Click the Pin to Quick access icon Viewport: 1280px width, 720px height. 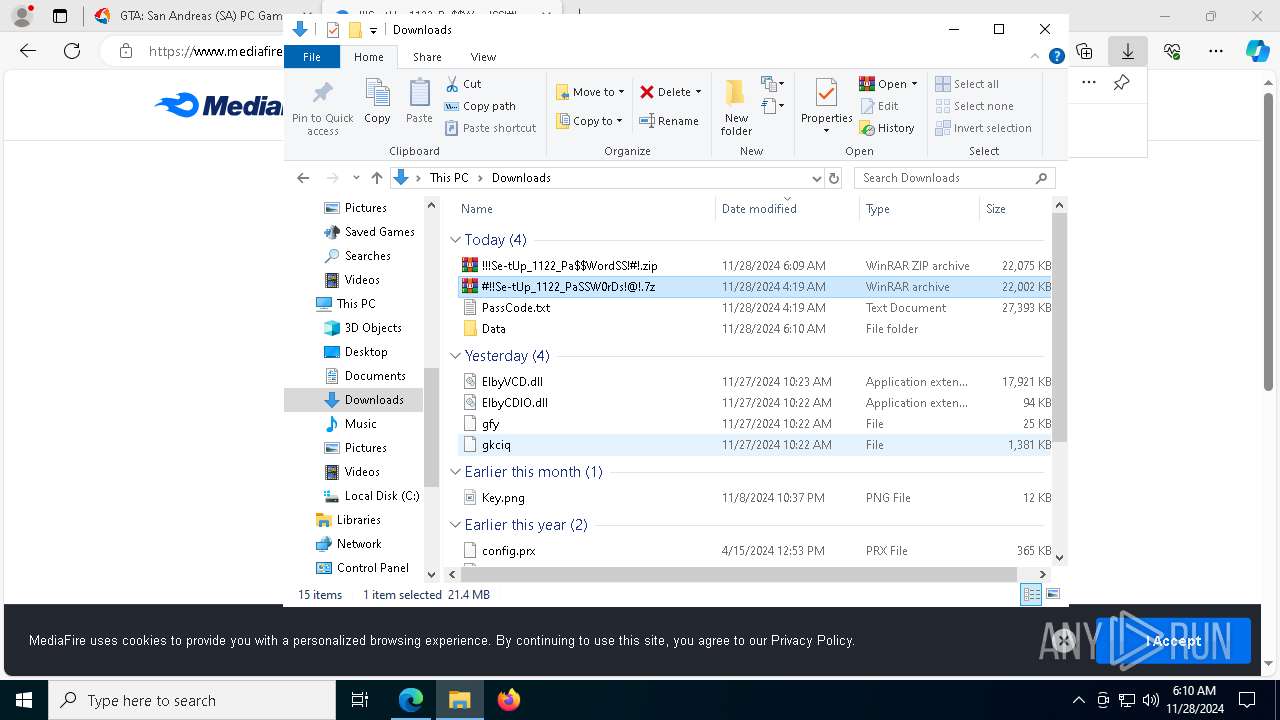[x=322, y=107]
